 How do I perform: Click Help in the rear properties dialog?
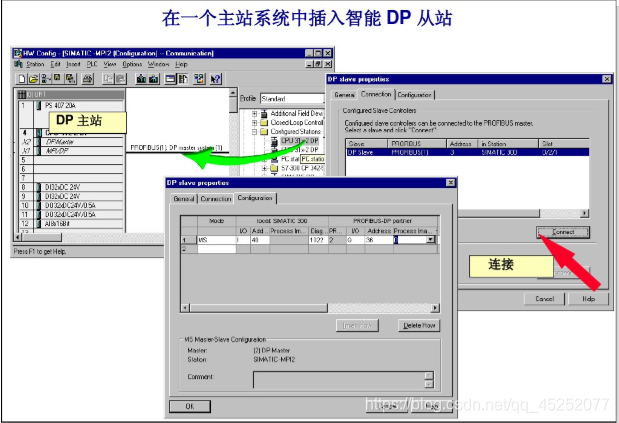pyautogui.click(x=588, y=299)
